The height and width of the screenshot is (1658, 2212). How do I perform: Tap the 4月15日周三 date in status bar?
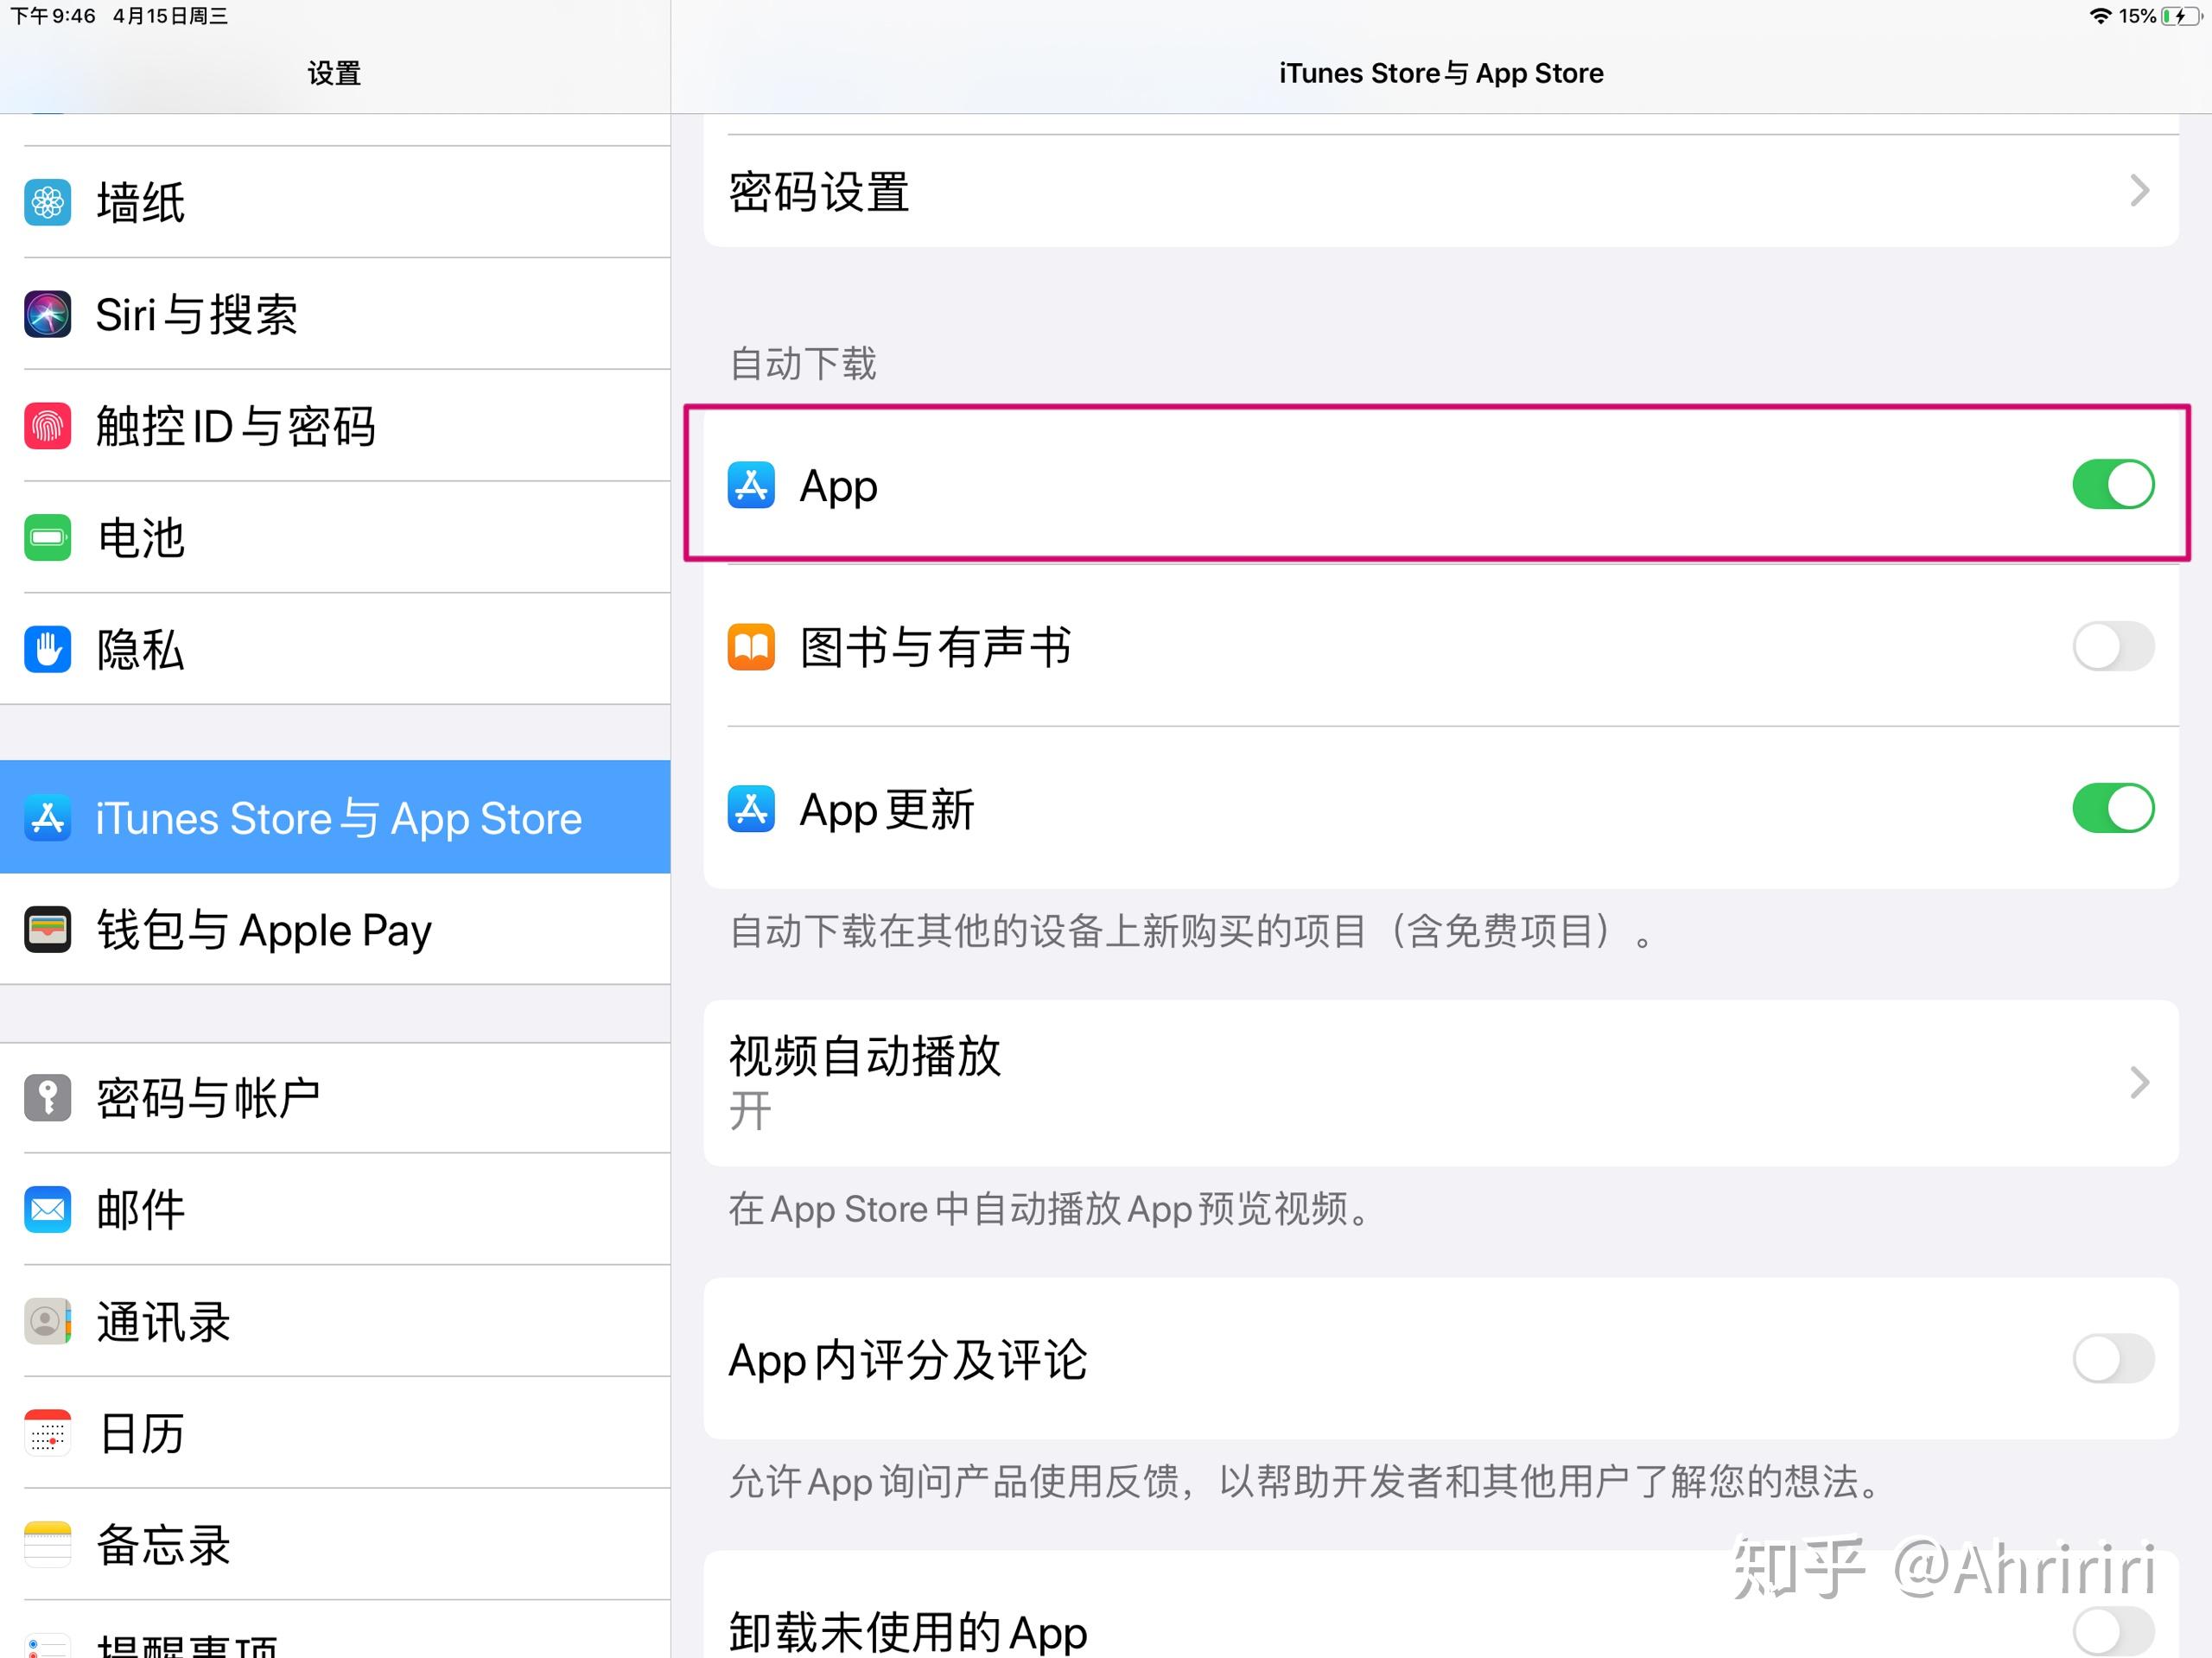coord(170,16)
